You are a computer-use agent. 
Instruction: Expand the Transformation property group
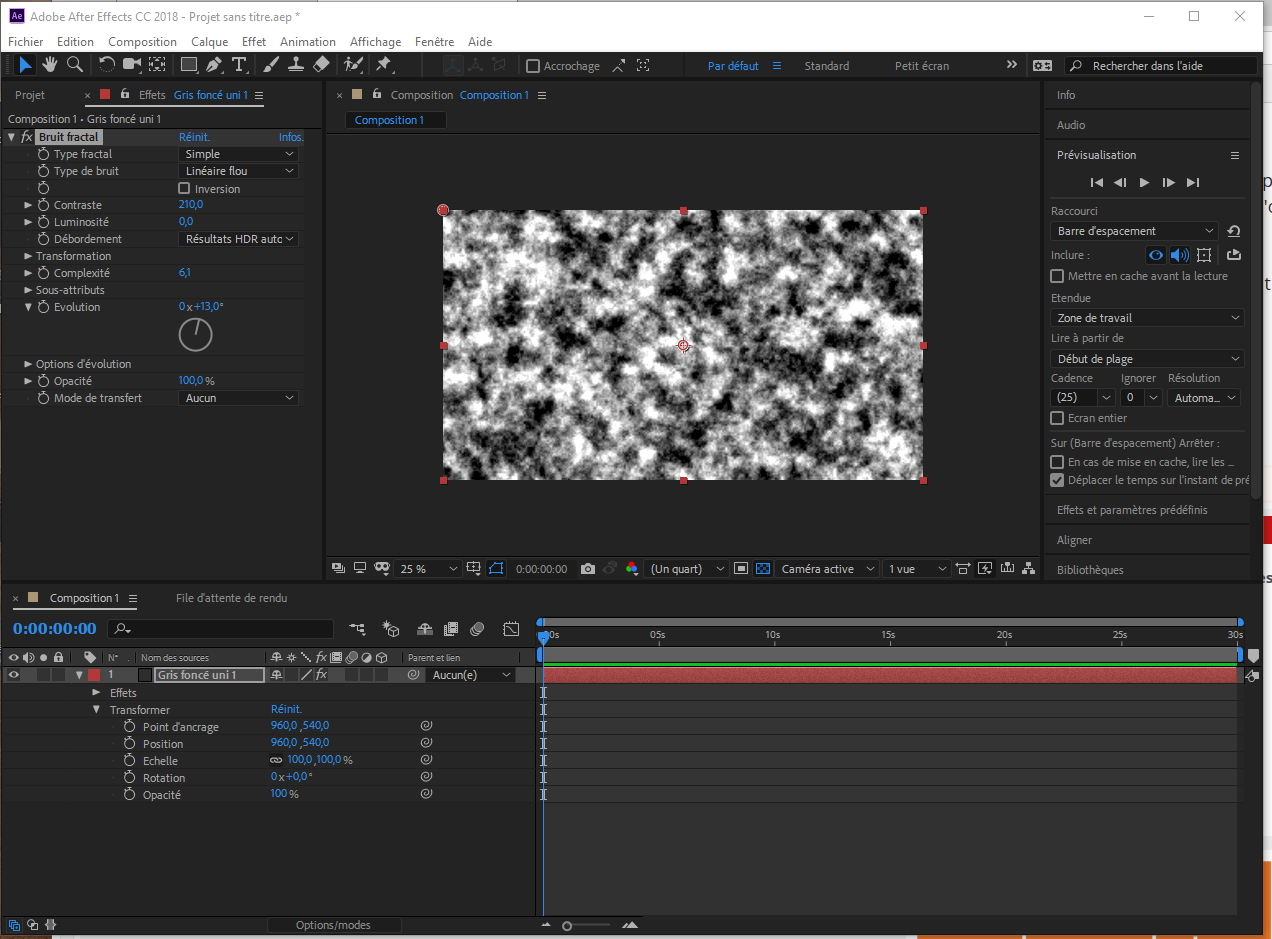click(x=28, y=256)
